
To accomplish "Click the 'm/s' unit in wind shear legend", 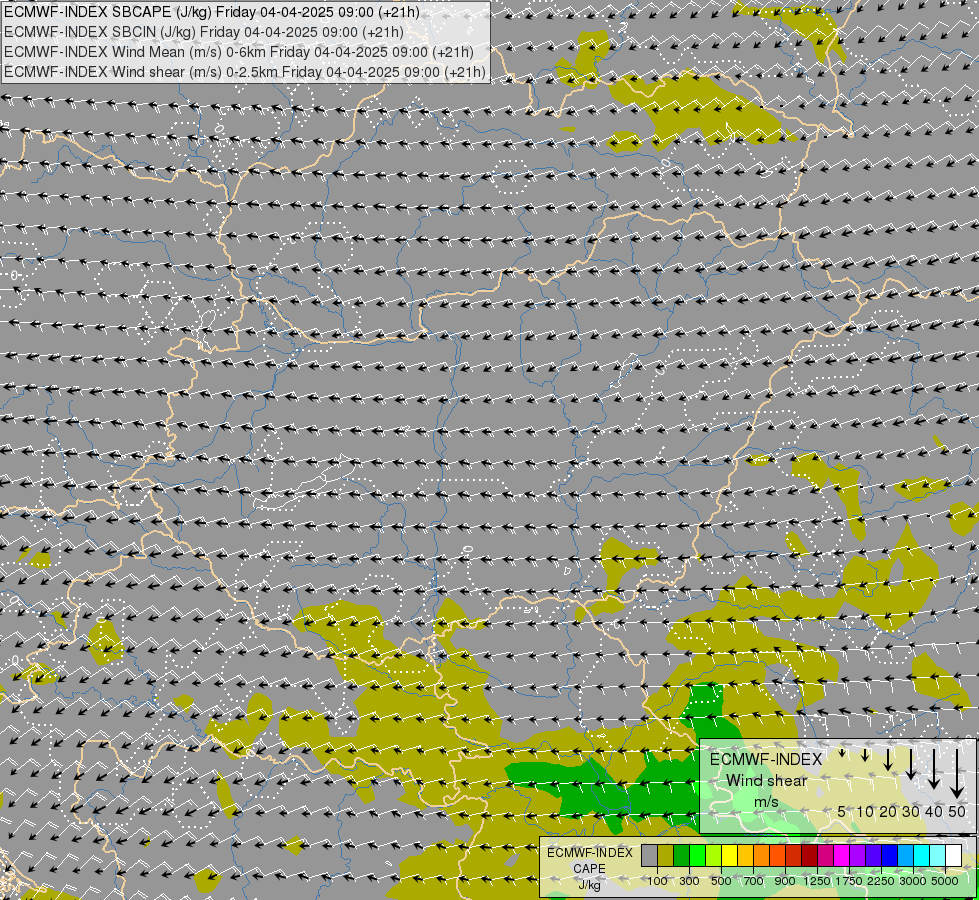I will 766,801.
